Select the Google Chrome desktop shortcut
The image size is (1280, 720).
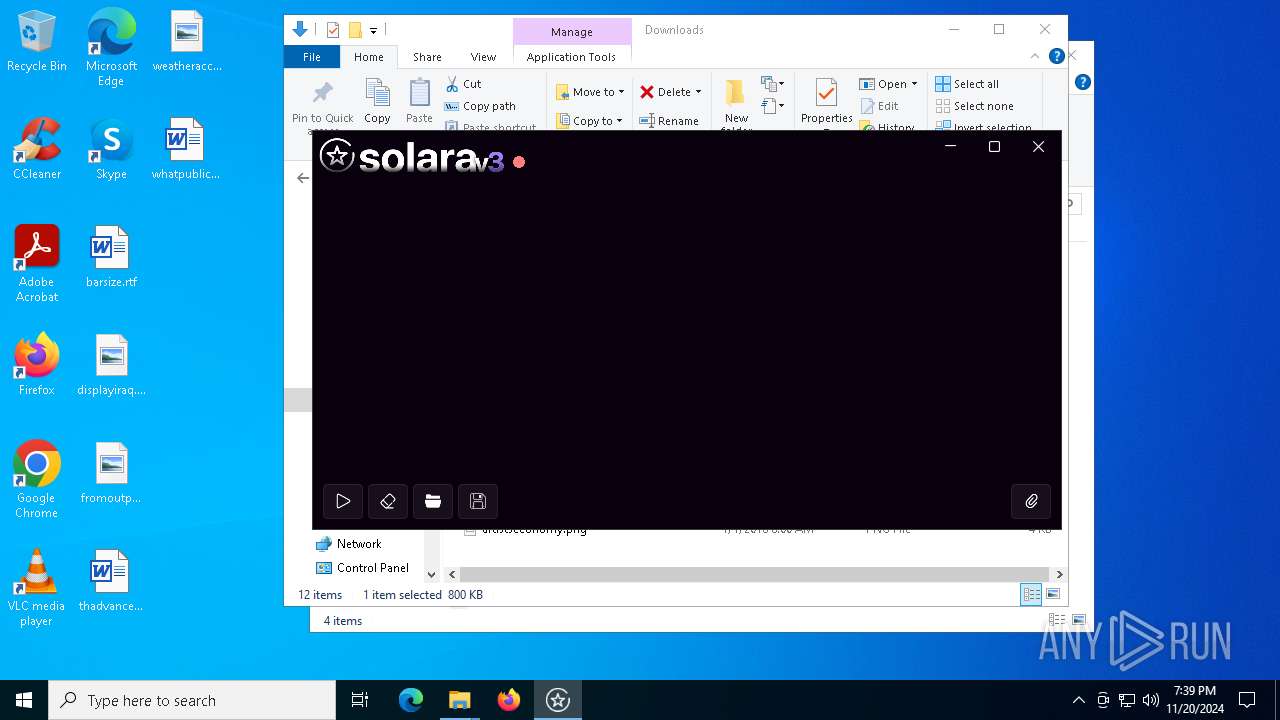click(x=37, y=479)
